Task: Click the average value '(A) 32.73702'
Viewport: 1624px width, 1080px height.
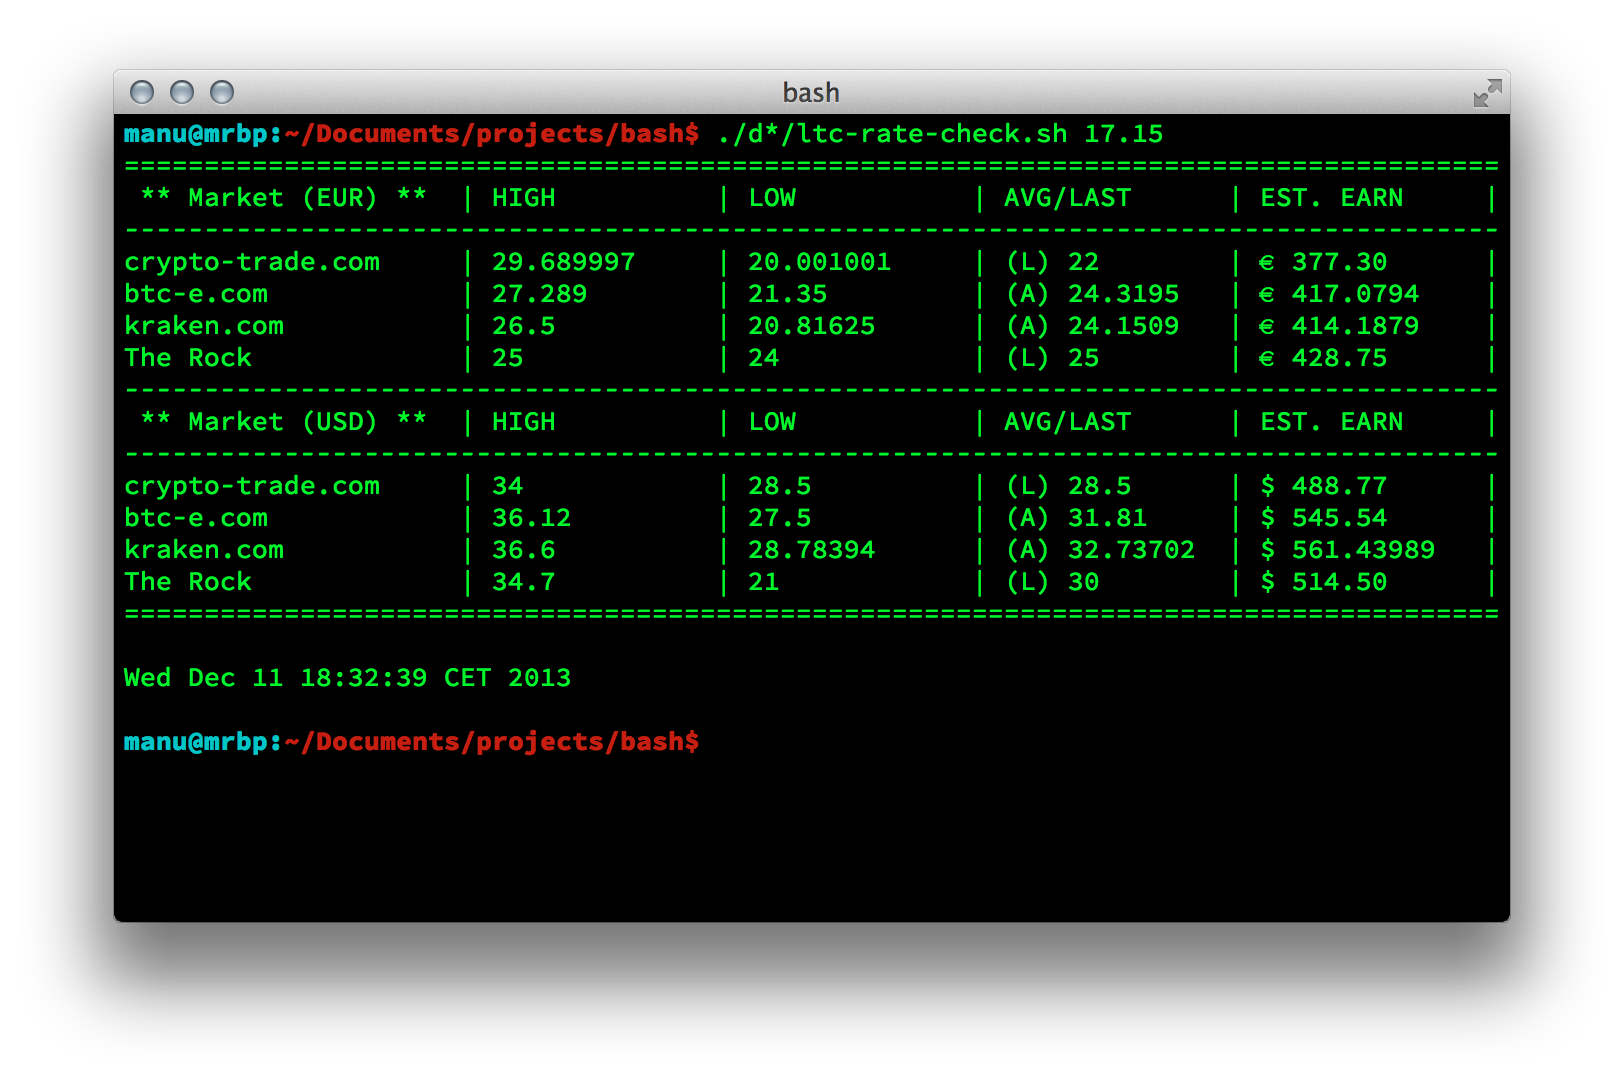Action: (1100, 550)
